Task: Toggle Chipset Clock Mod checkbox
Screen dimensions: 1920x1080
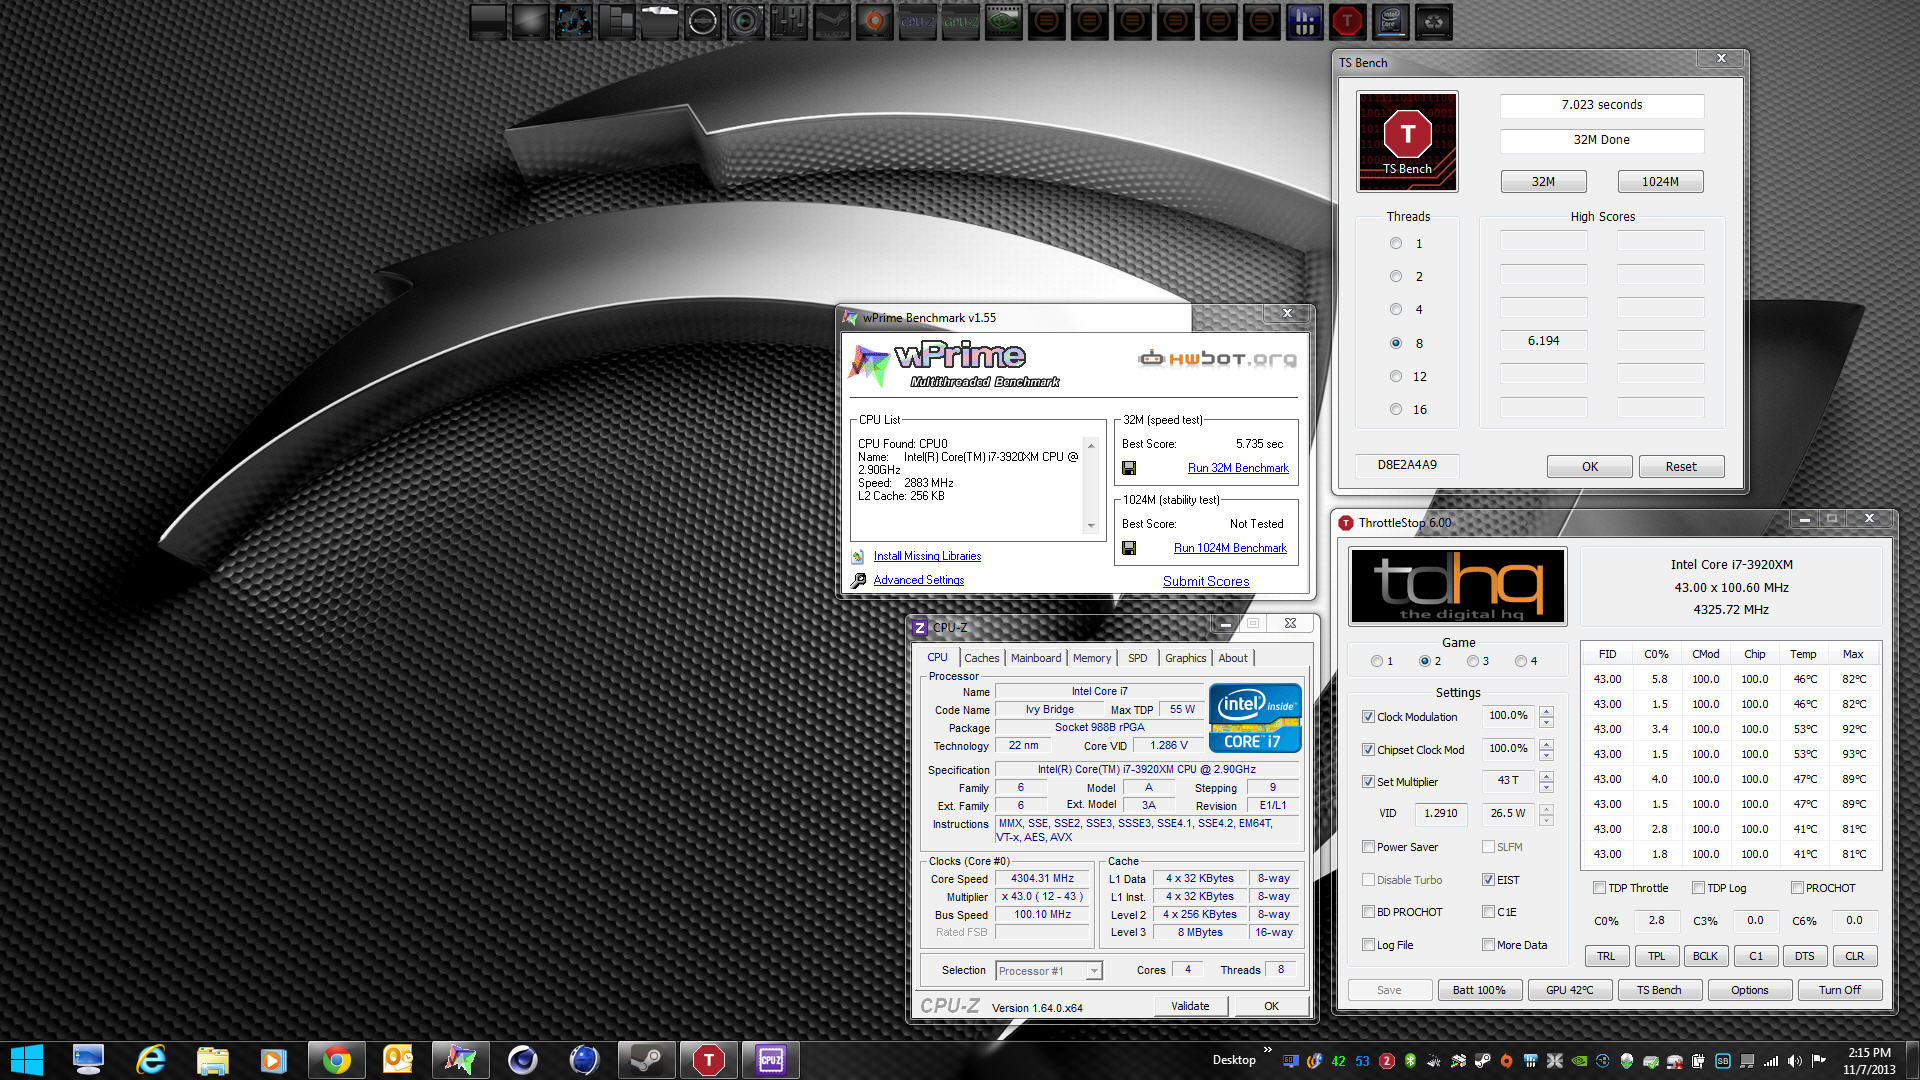Action: (x=1368, y=750)
